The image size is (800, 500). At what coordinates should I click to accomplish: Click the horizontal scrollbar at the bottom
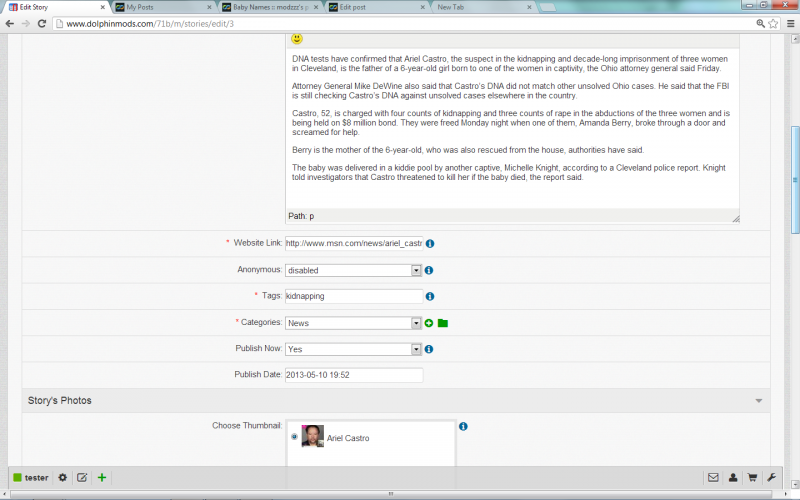[x=391, y=494]
